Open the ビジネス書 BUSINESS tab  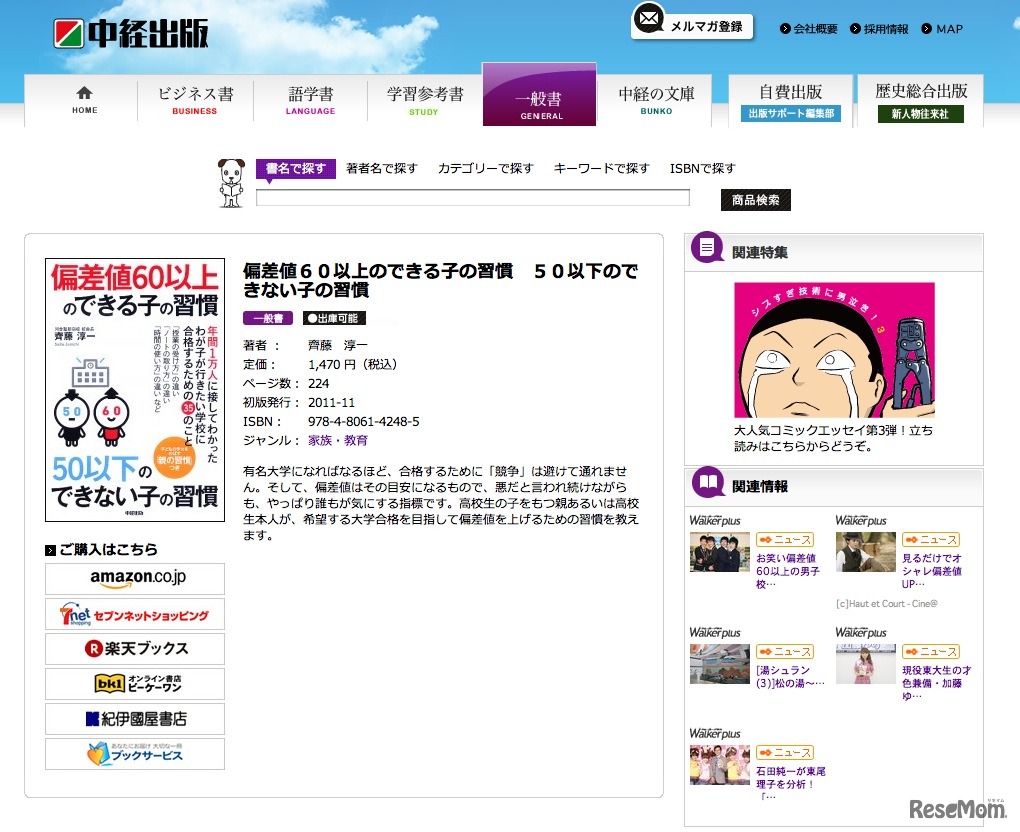point(195,101)
